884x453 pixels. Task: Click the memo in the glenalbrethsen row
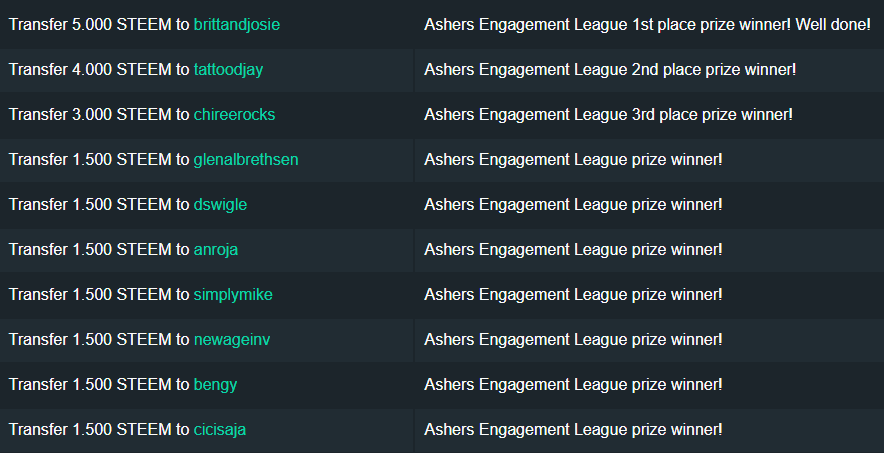point(573,159)
